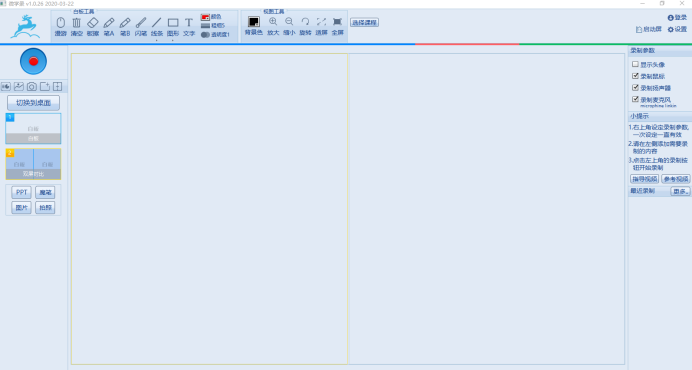Image resolution: width=692 pixels, height=370 pixels.
Task: Select the eraser tool
Action: click(x=93, y=26)
